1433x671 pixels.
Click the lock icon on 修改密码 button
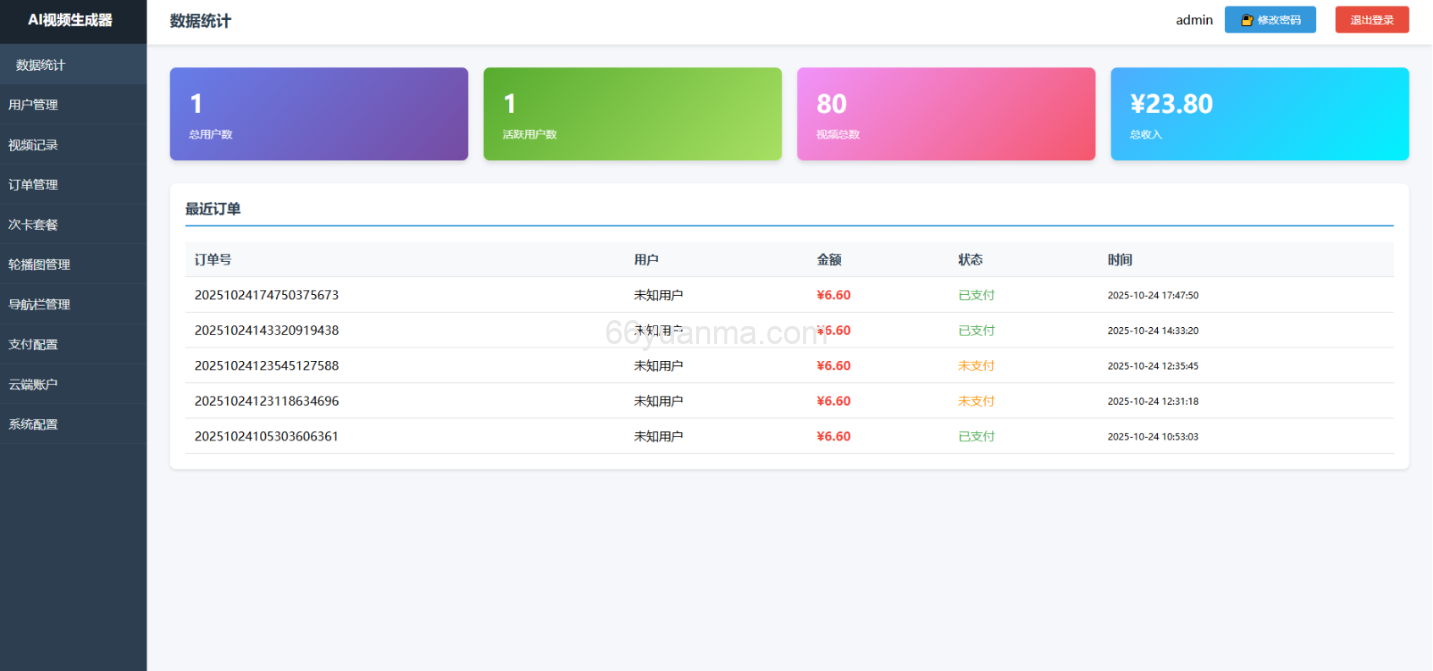tap(1245, 19)
